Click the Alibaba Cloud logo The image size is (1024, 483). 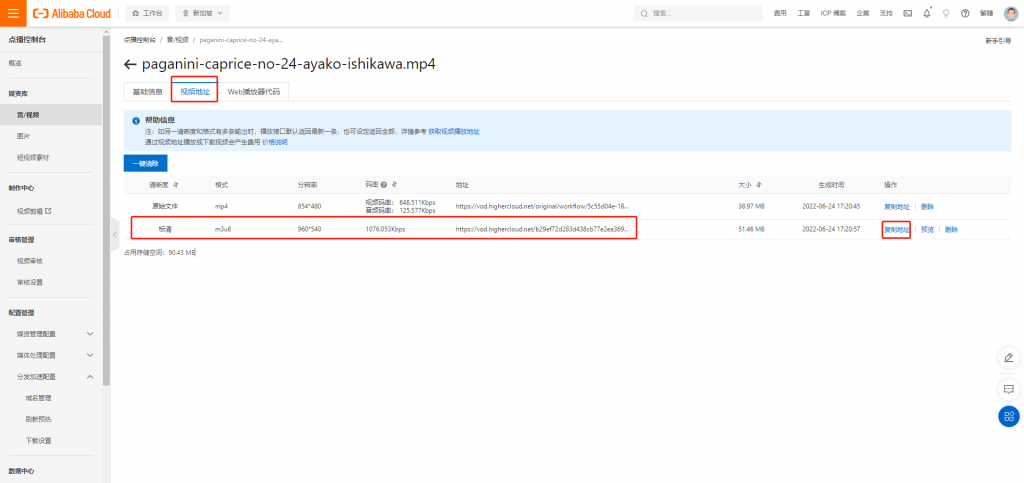(72, 13)
